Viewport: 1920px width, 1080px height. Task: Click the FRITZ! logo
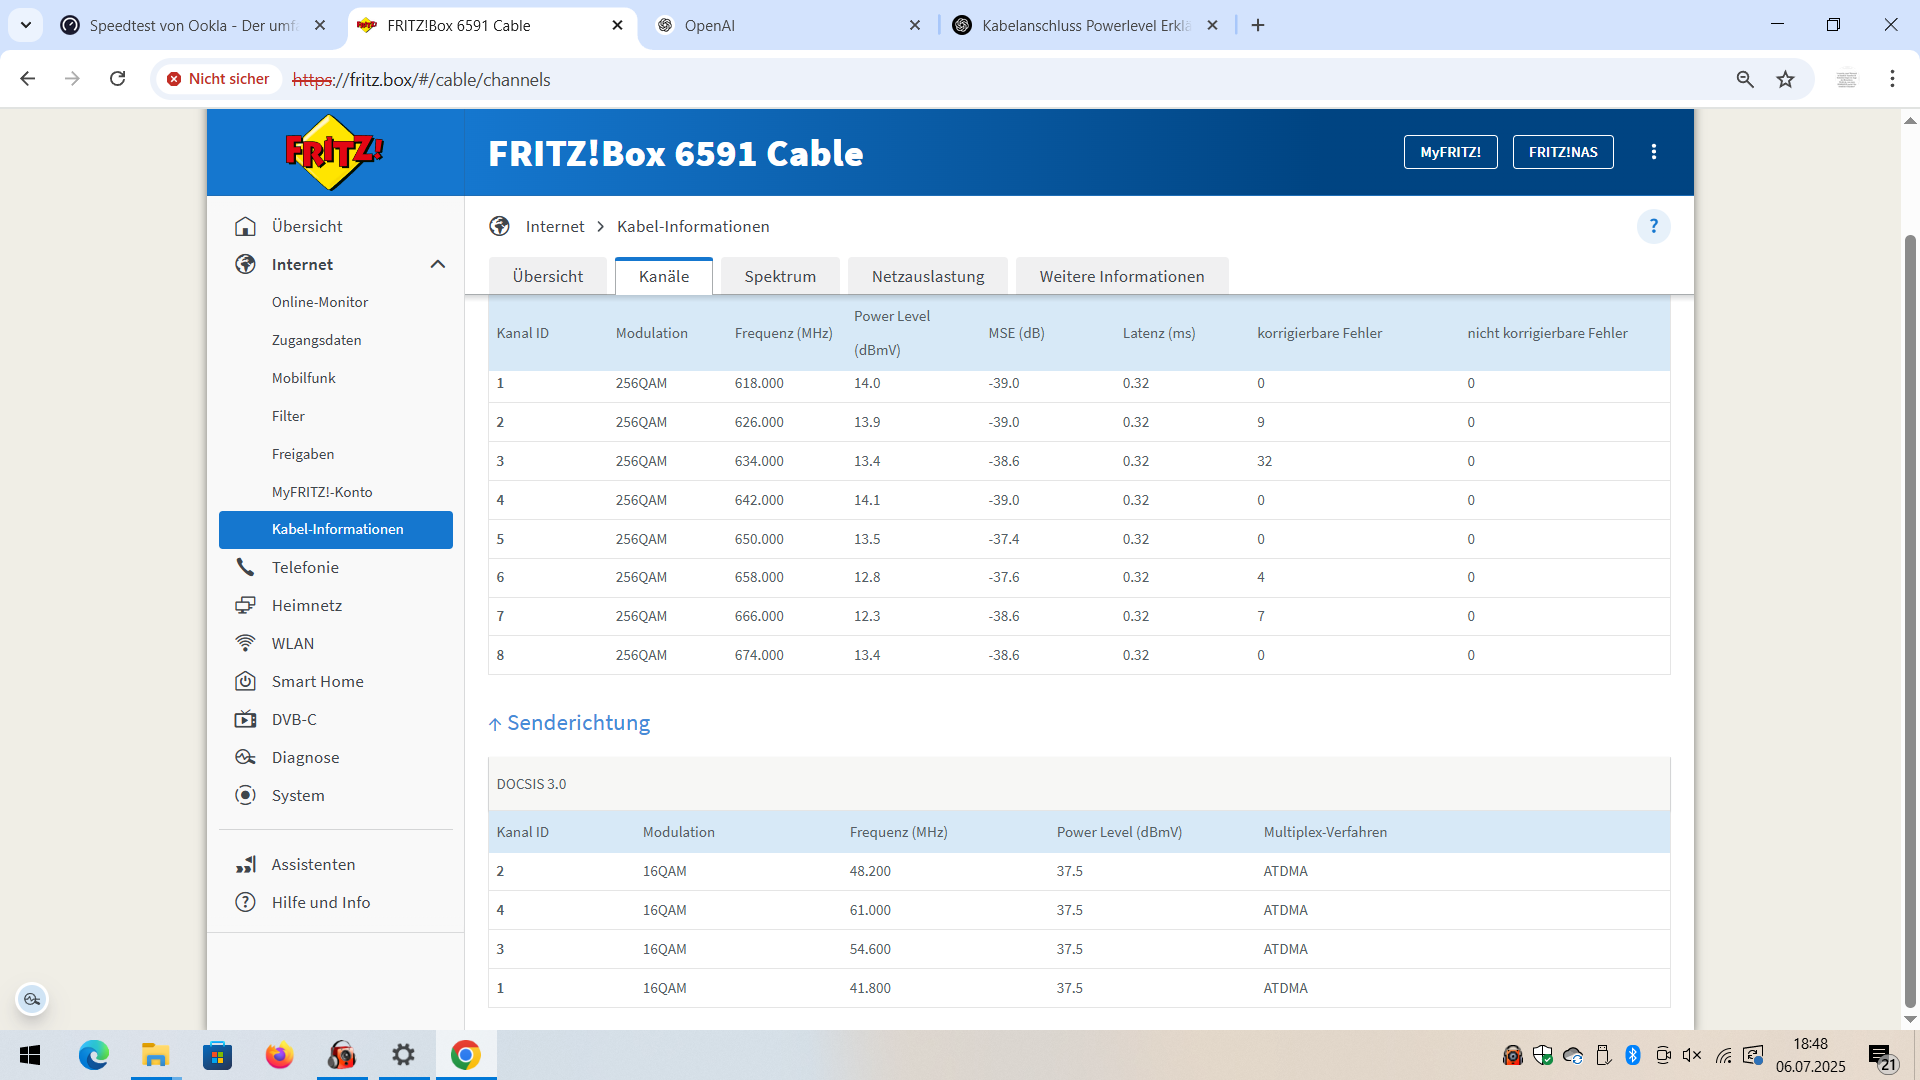pos(334,152)
